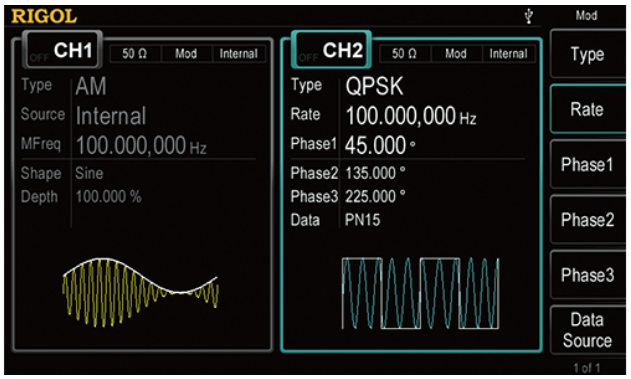Click the Mod menu title
Screen dimensions: 631x379
(586, 16)
